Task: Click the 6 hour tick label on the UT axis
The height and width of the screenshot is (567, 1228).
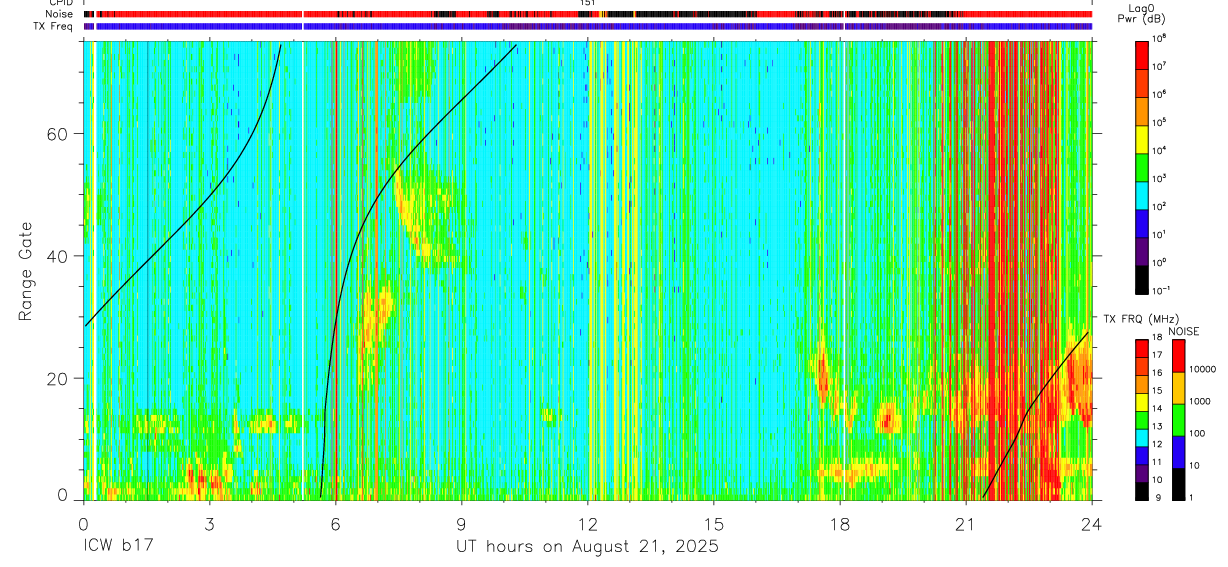Action: [335, 524]
